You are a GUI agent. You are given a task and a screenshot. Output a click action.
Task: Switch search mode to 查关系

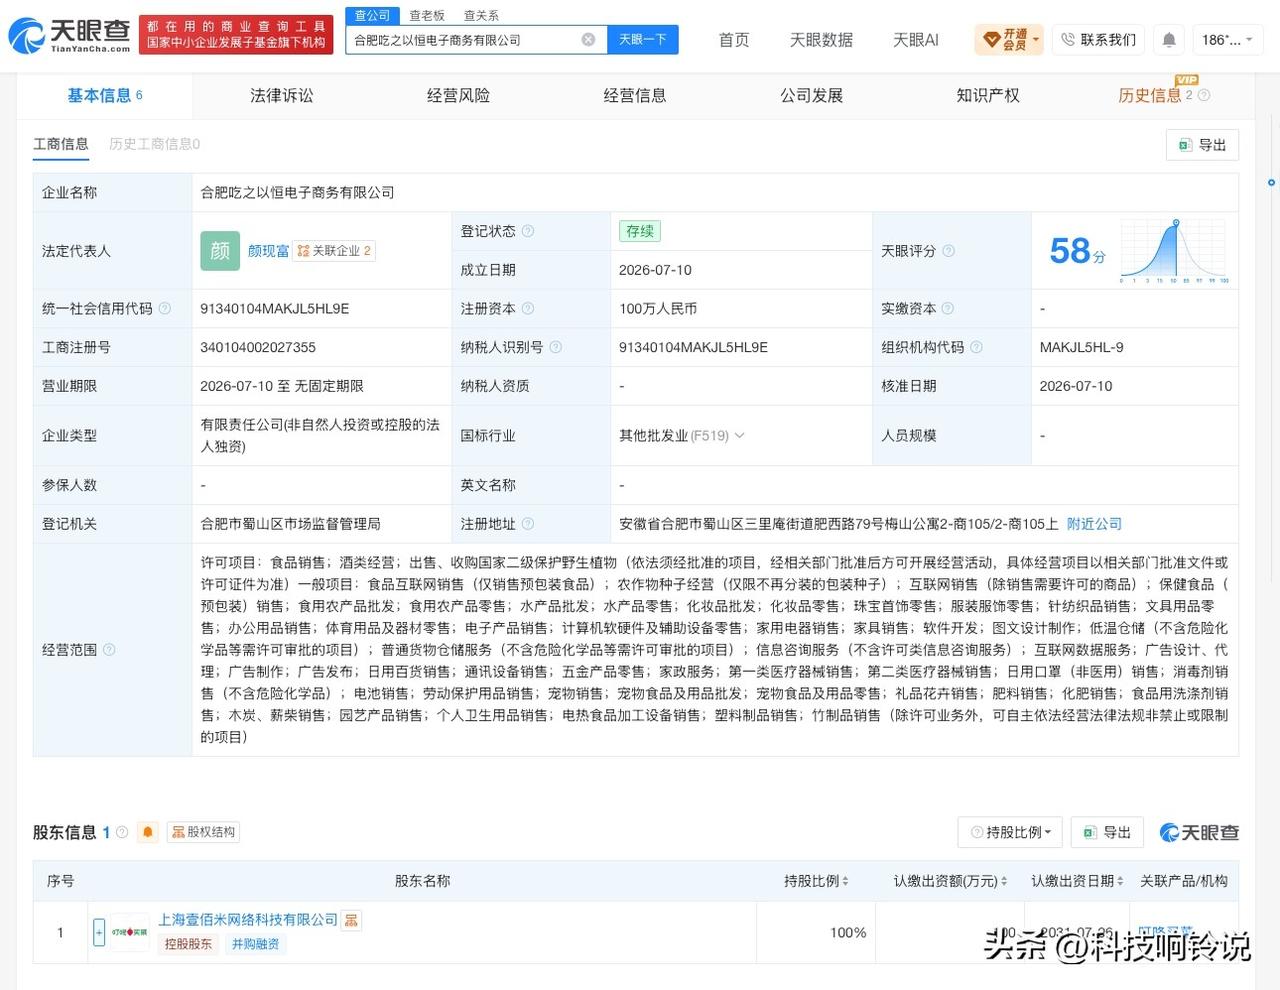pyautogui.click(x=481, y=15)
